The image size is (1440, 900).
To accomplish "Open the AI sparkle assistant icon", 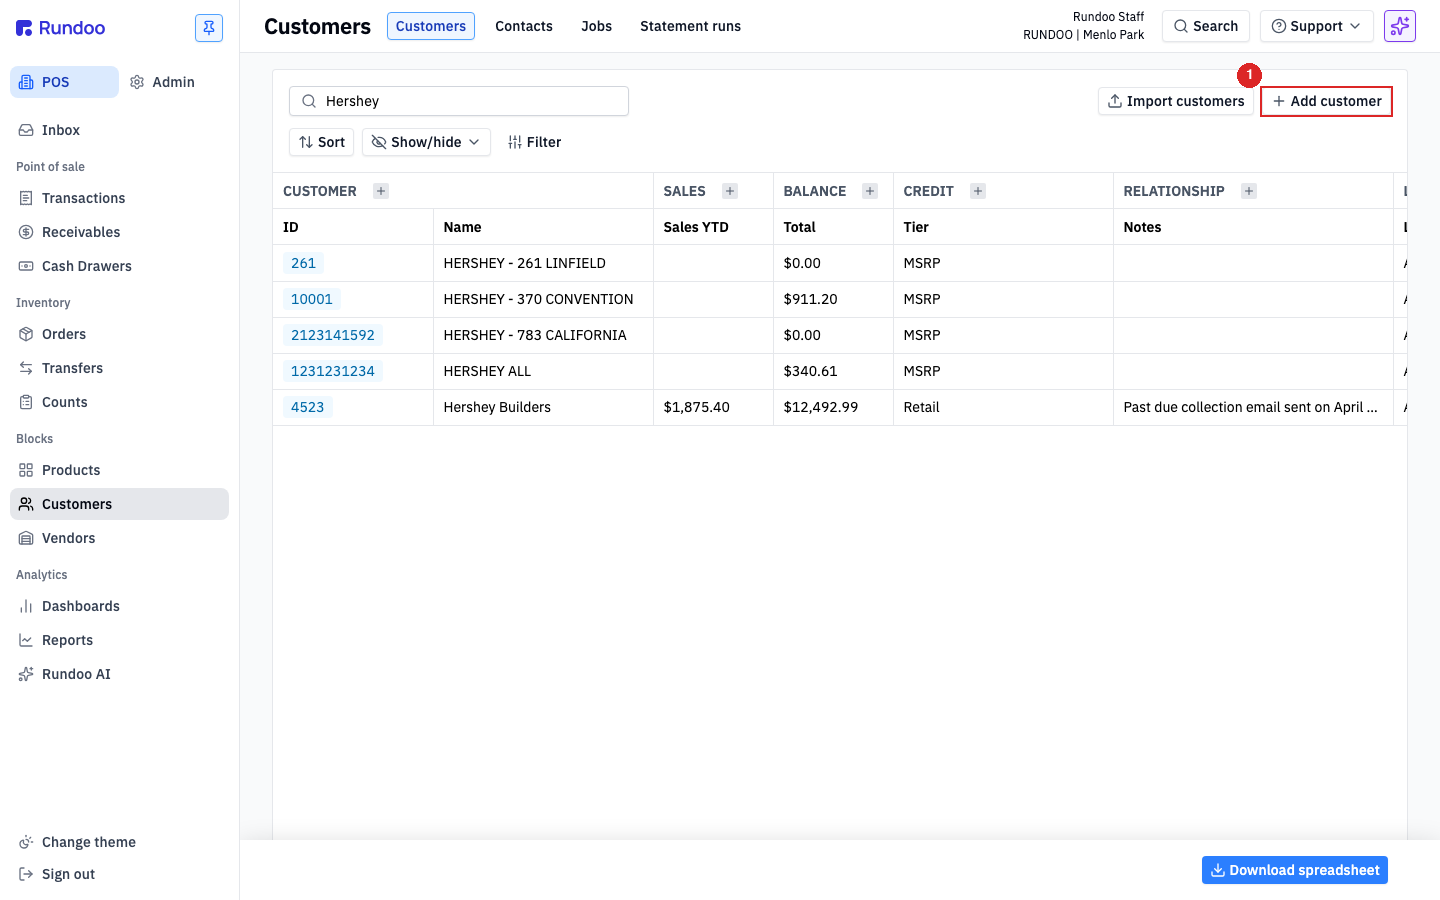I will [x=1400, y=26].
